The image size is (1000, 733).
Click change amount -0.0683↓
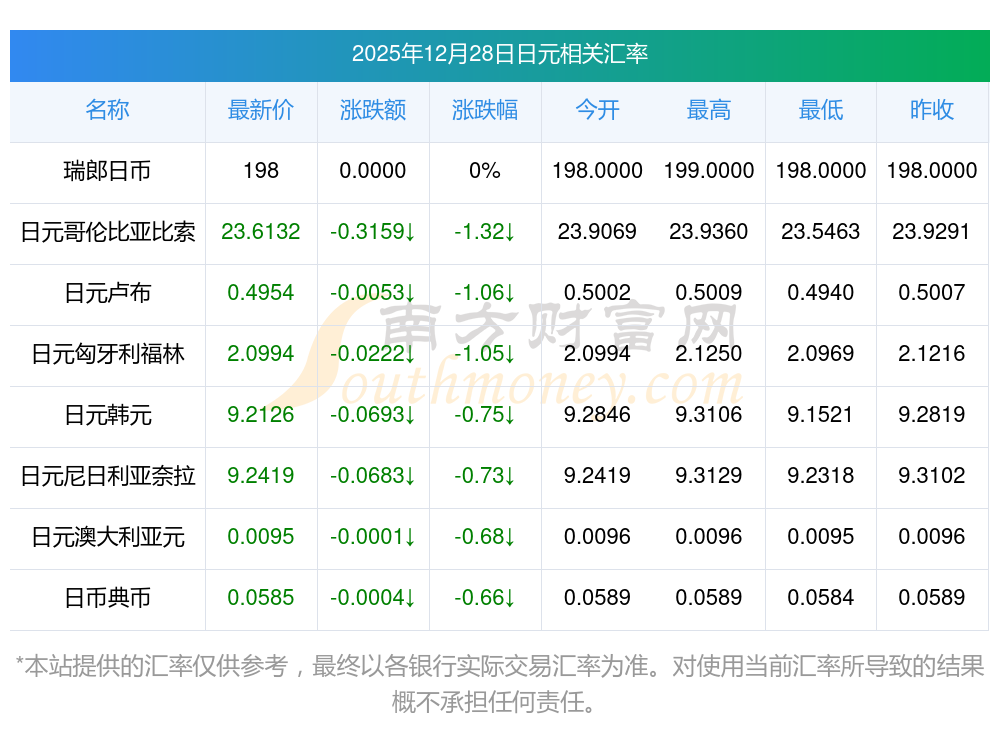click(373, 475)
